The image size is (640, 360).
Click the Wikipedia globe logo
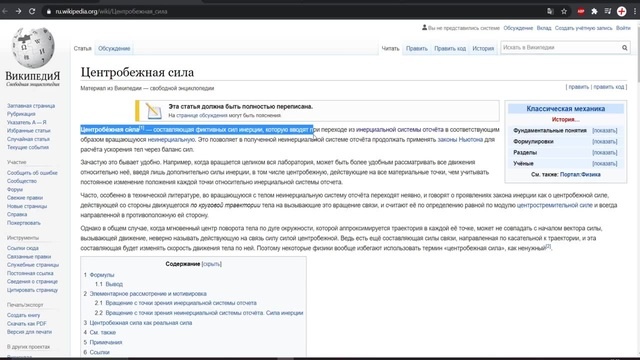(x=33, y=47)
